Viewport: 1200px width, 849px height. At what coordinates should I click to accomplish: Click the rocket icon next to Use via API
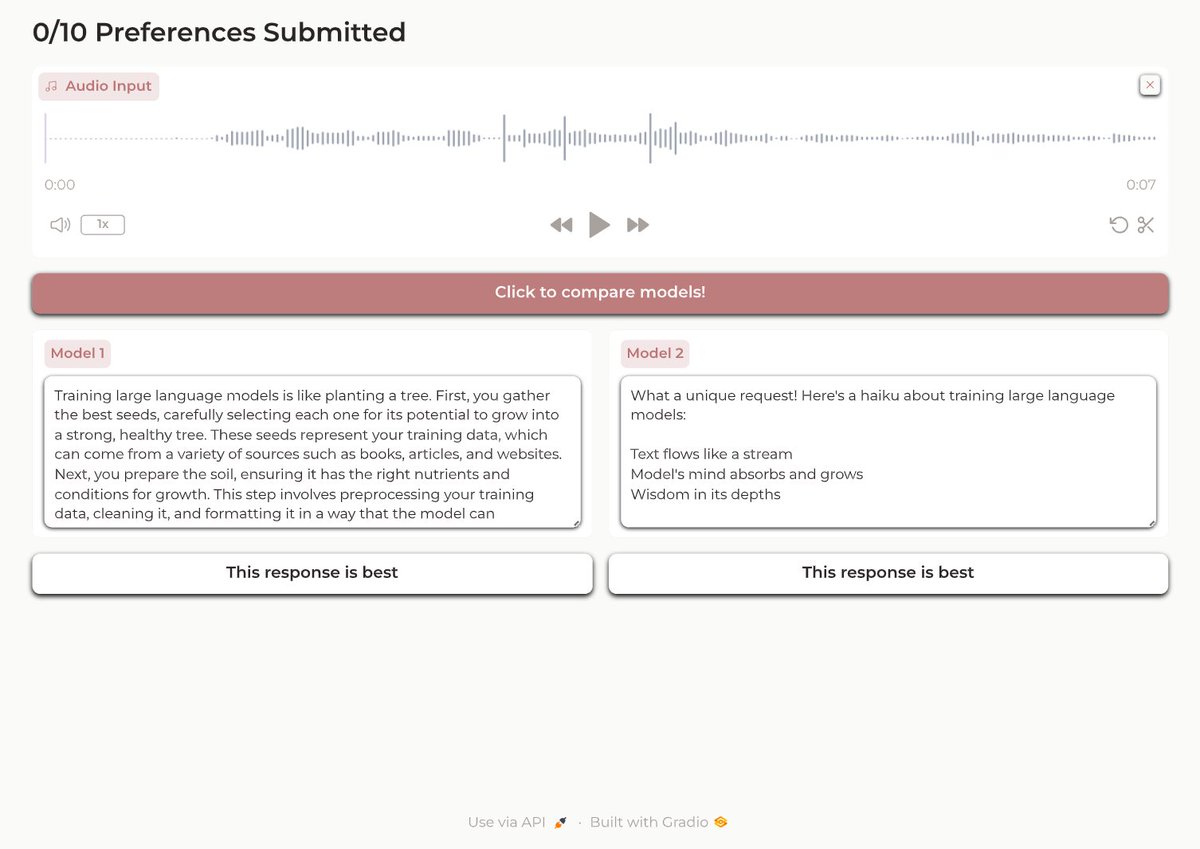560,822
